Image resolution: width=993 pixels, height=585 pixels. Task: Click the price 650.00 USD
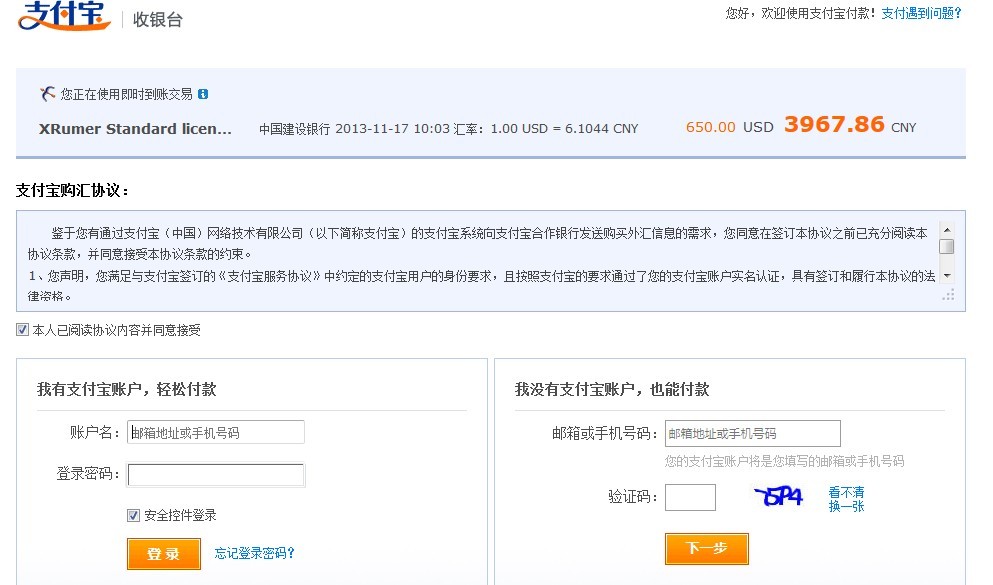click(x=730, y=127)
